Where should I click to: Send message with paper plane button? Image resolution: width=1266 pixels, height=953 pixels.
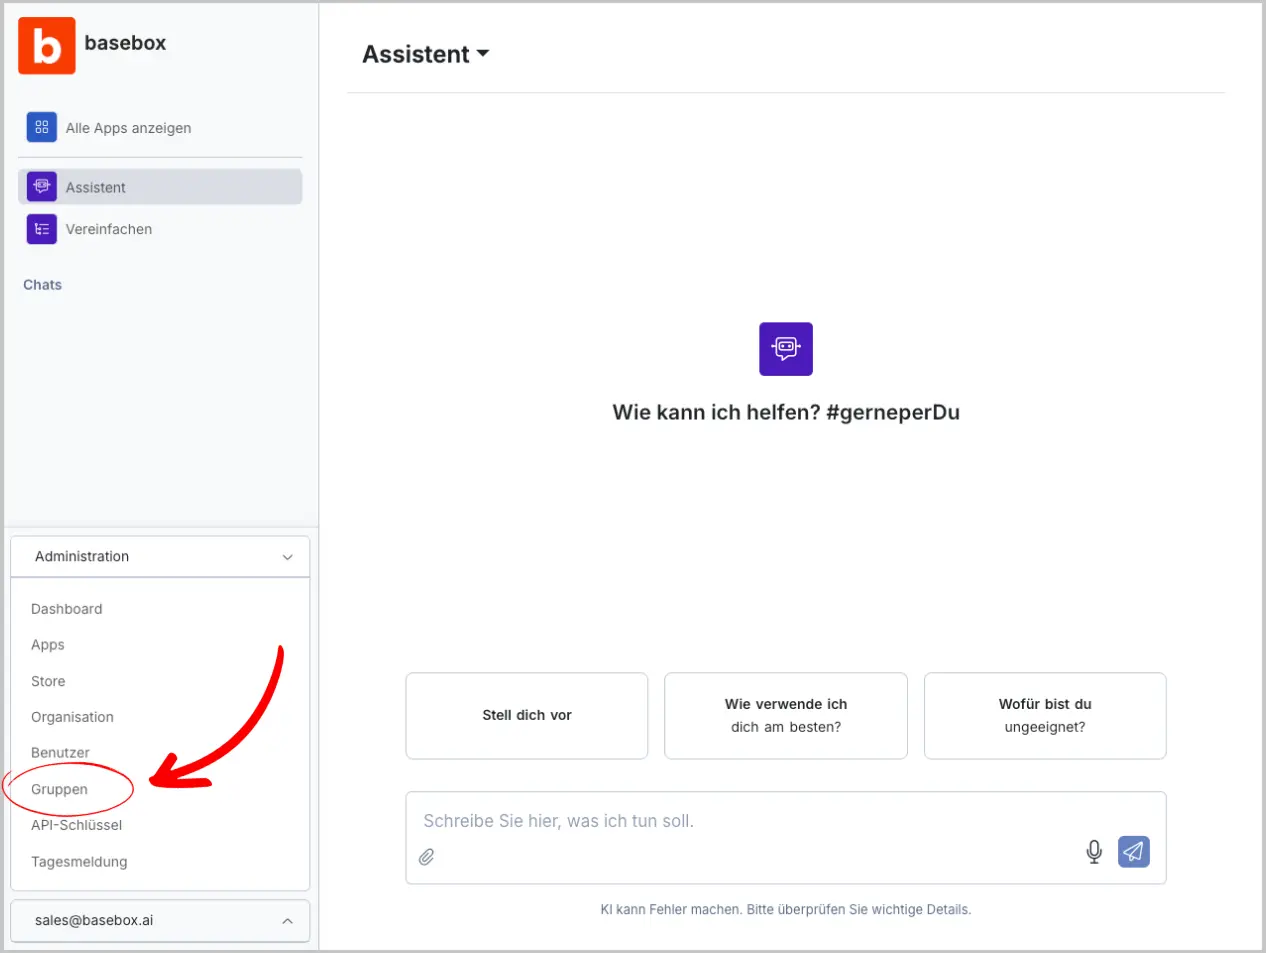coord(1133,851)
